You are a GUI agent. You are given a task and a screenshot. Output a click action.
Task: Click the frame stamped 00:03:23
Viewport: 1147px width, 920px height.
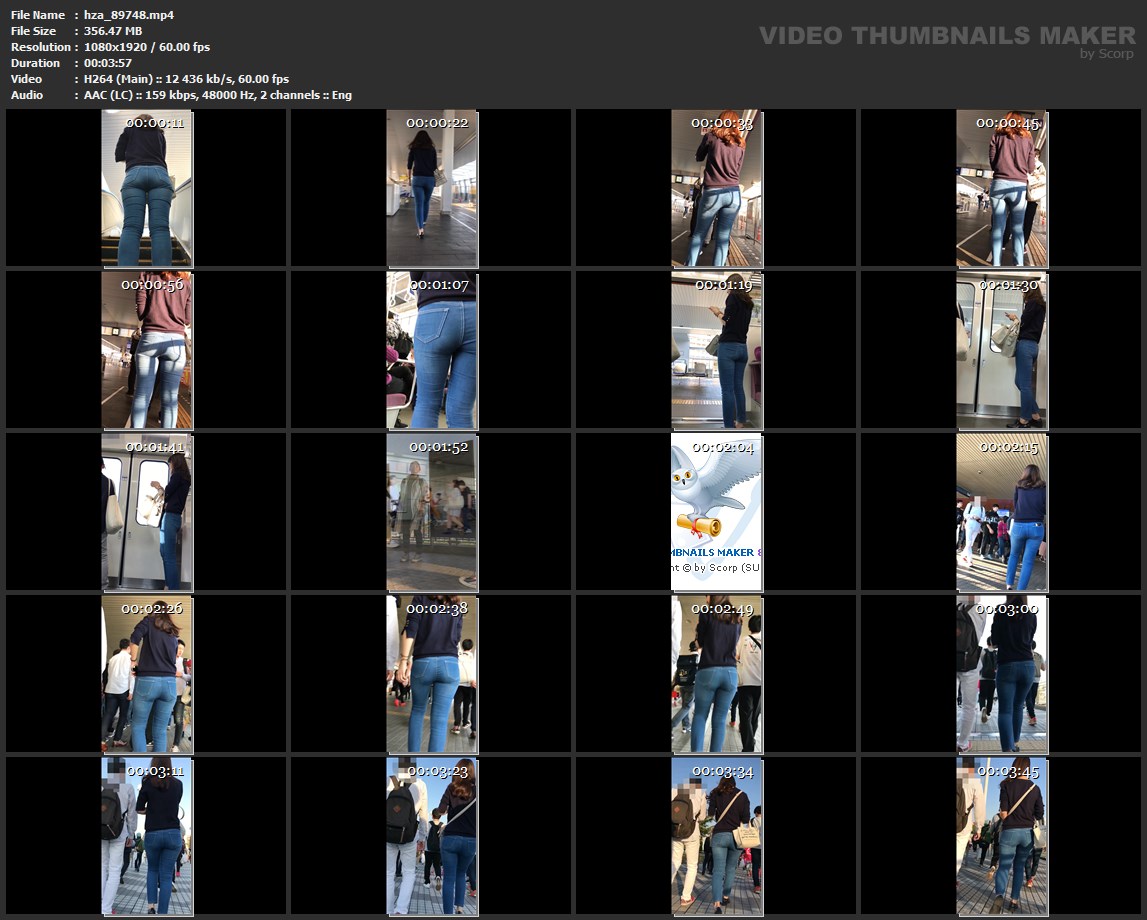click(x=432, y=836)
